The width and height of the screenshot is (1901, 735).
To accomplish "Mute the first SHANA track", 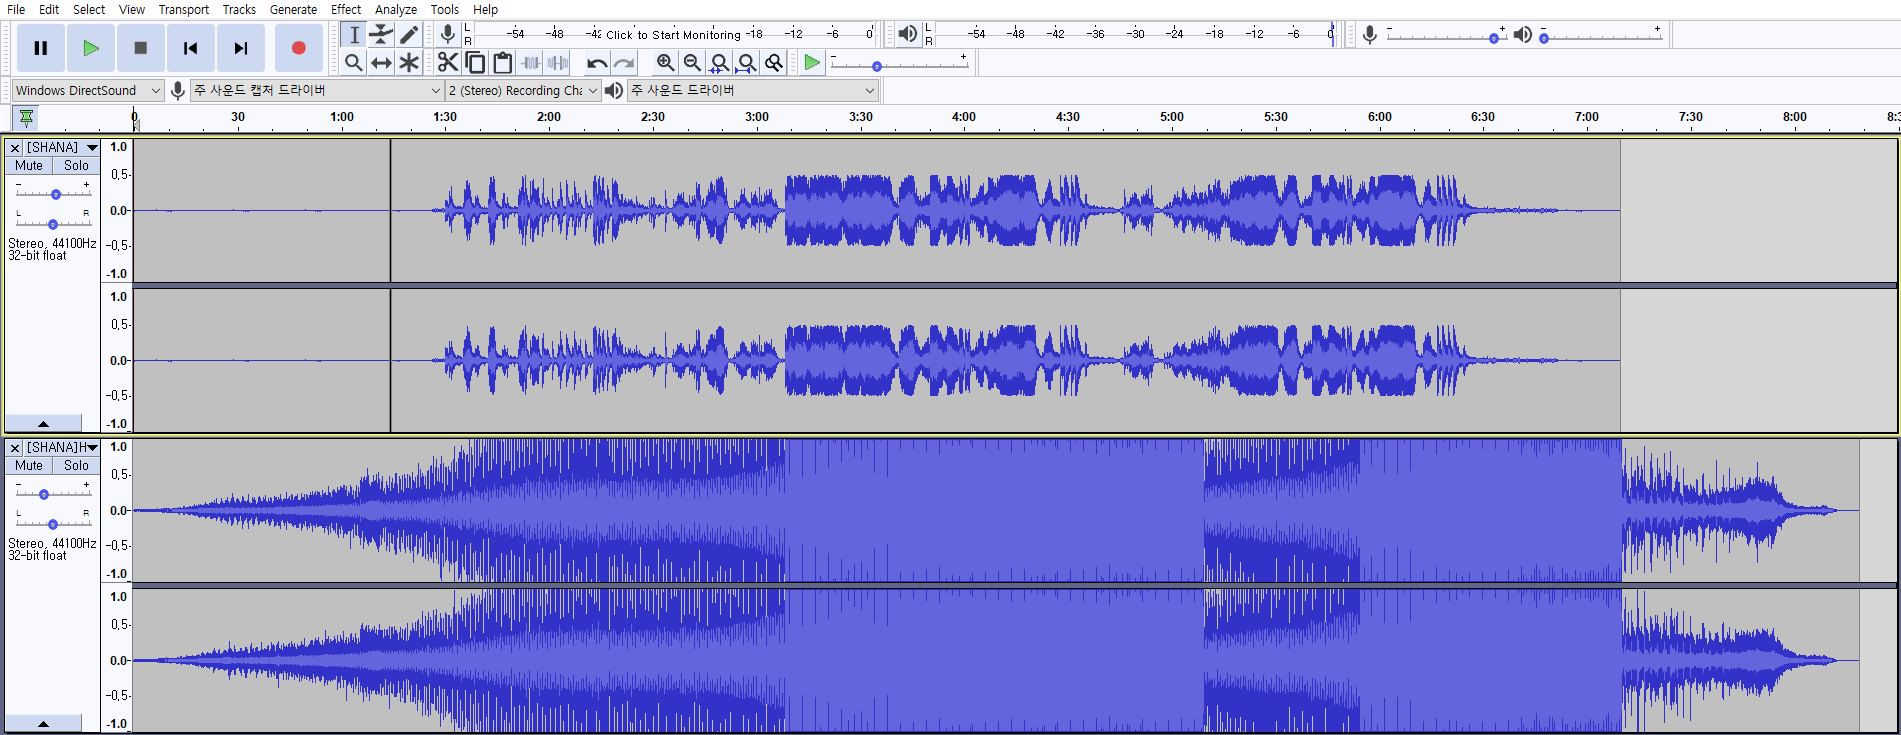I will [x=29, y=166].
